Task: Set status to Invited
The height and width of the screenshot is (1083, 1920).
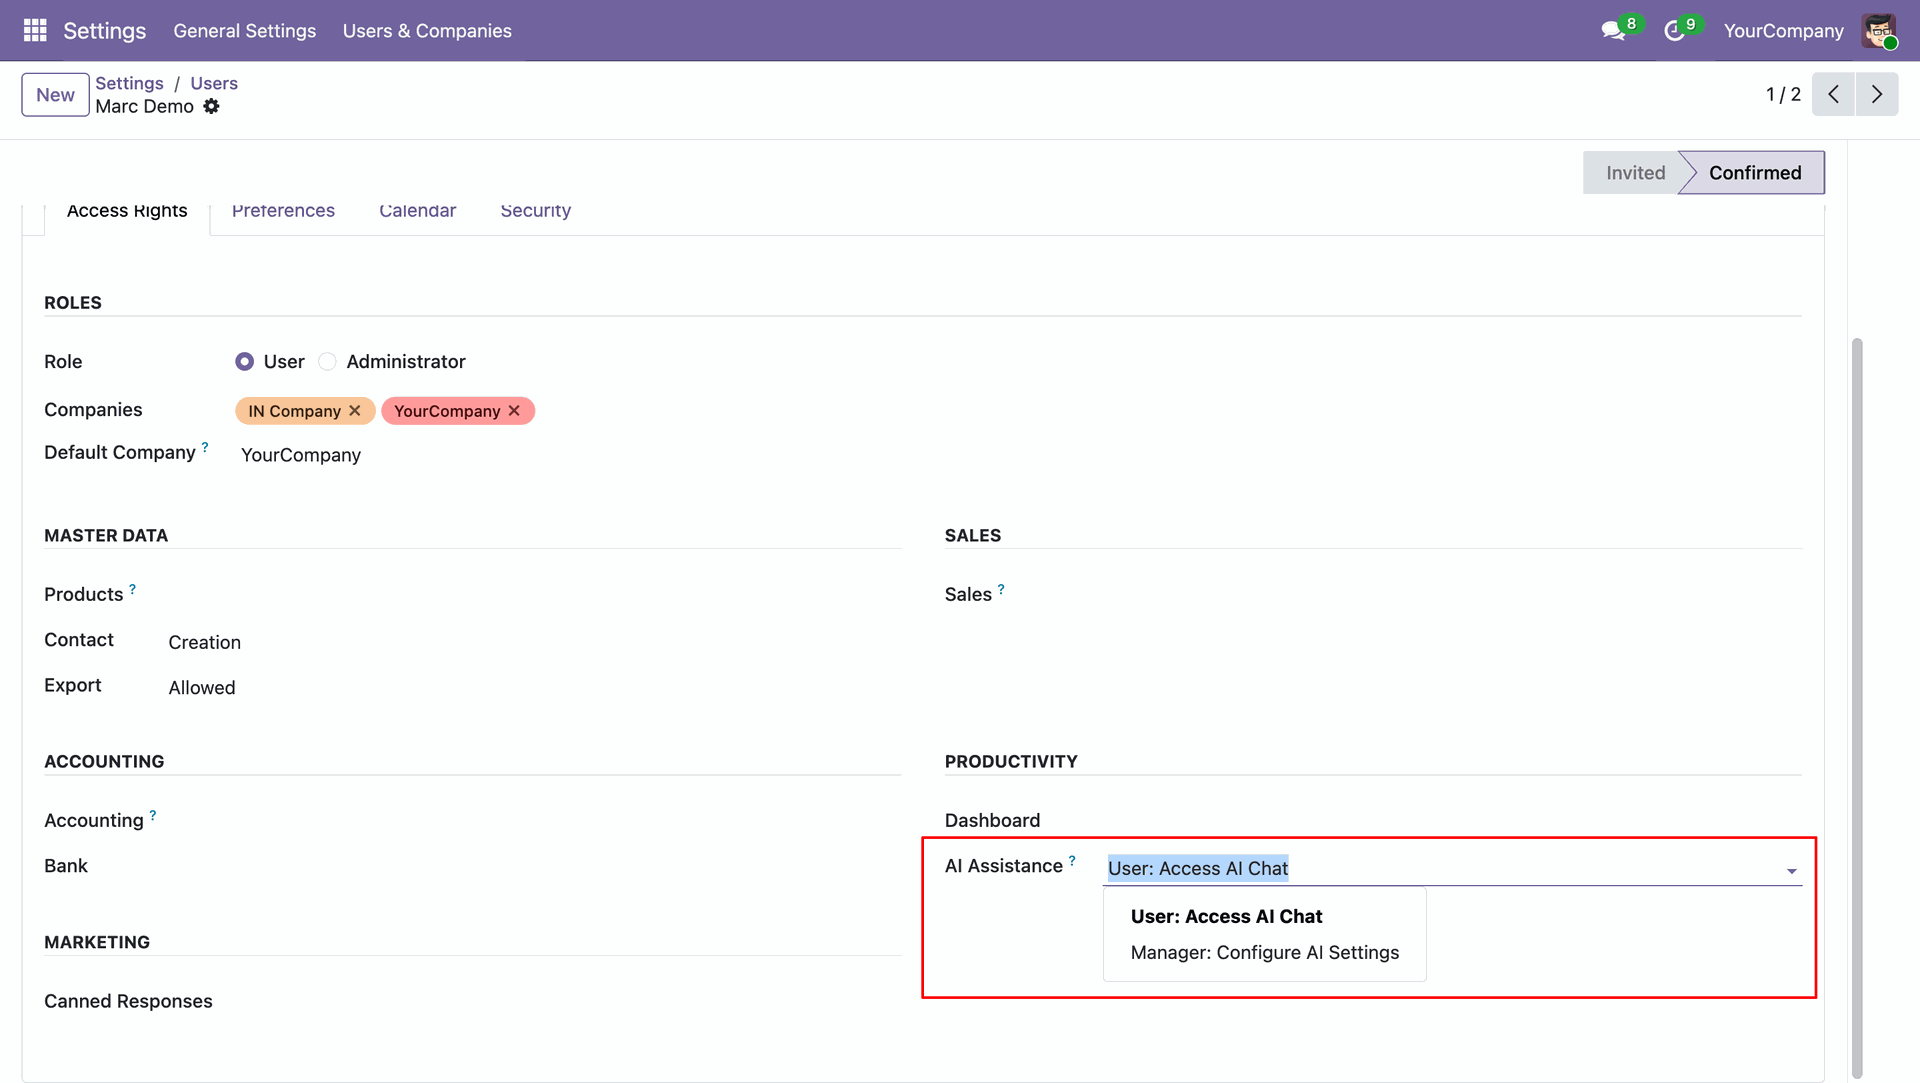Action: coord(1634,173)
